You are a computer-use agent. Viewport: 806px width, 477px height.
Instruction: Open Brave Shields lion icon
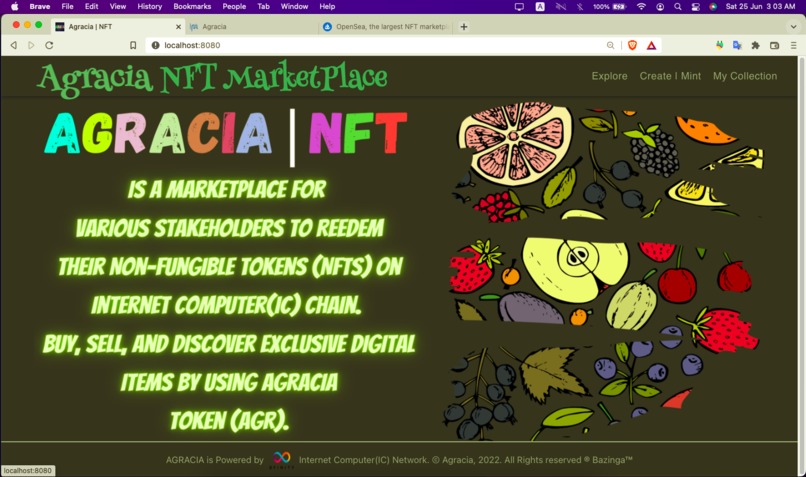coord(632,45)
